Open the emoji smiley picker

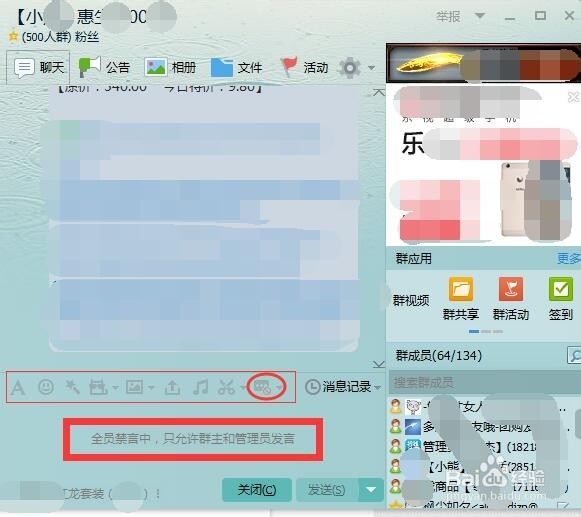pos(46,387)
